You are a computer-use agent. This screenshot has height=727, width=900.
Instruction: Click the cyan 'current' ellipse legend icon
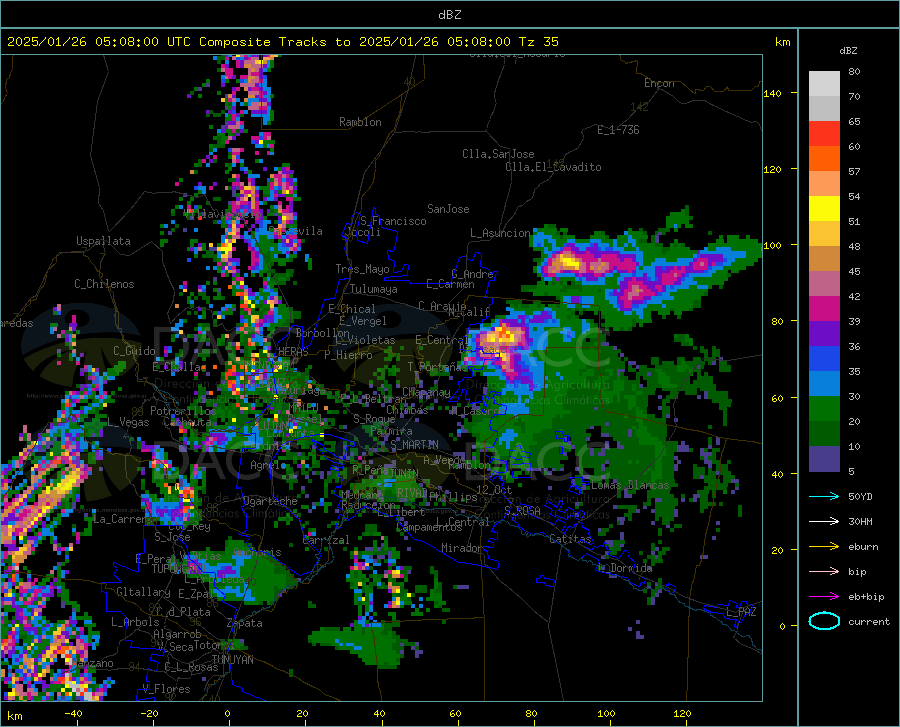pyautogui.click(x=824, y=621)
